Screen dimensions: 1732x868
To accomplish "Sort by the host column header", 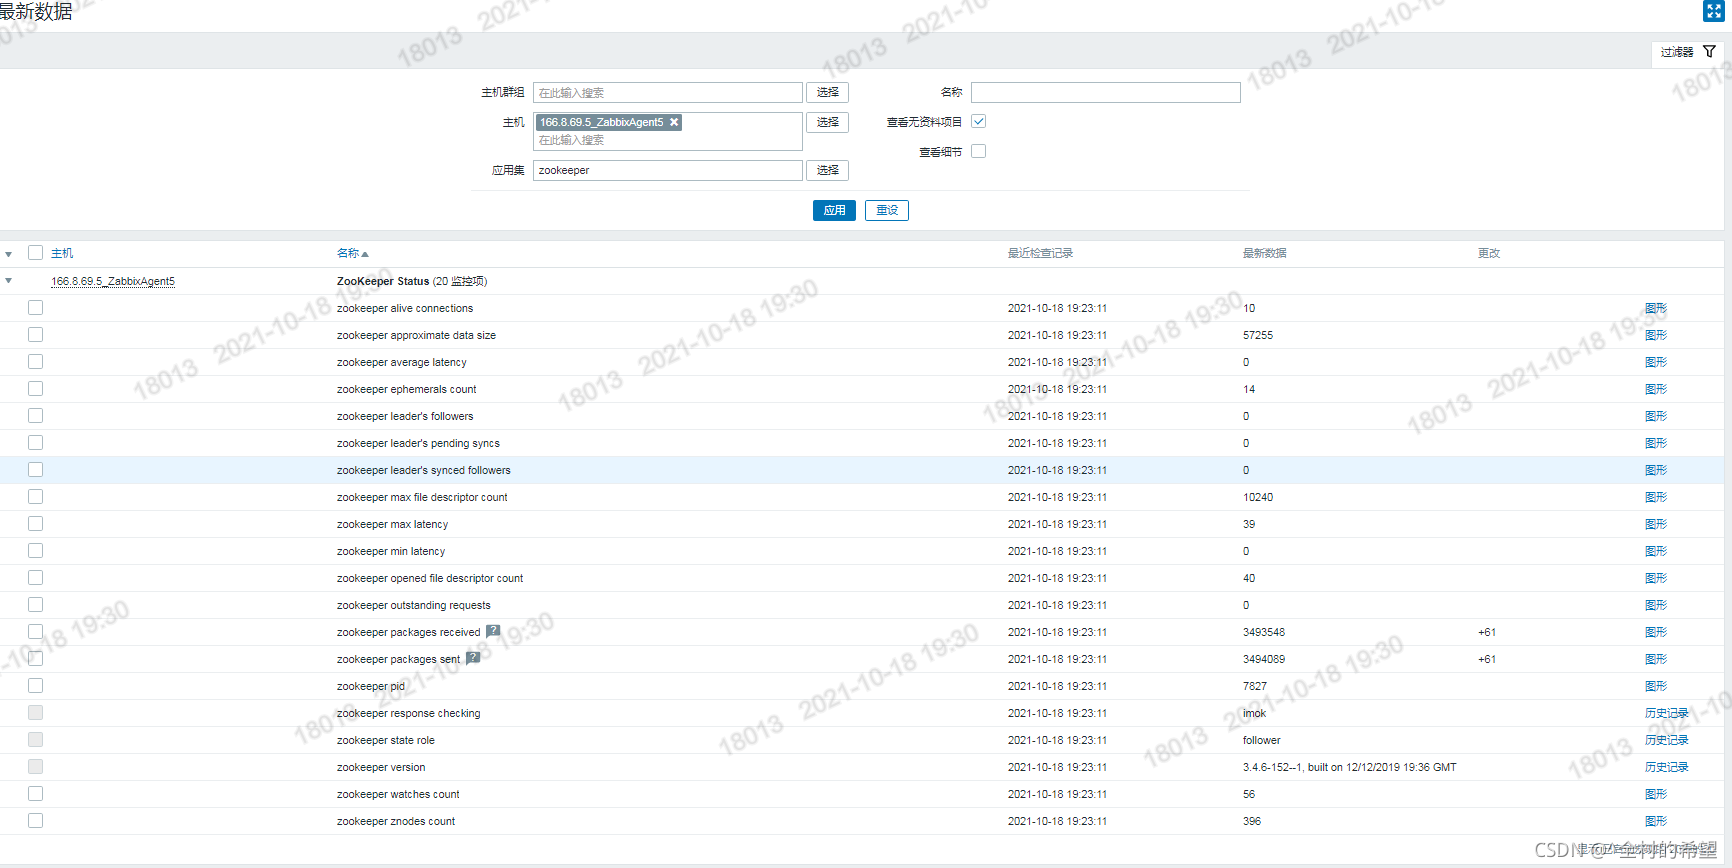I will (x=62, y=253).
